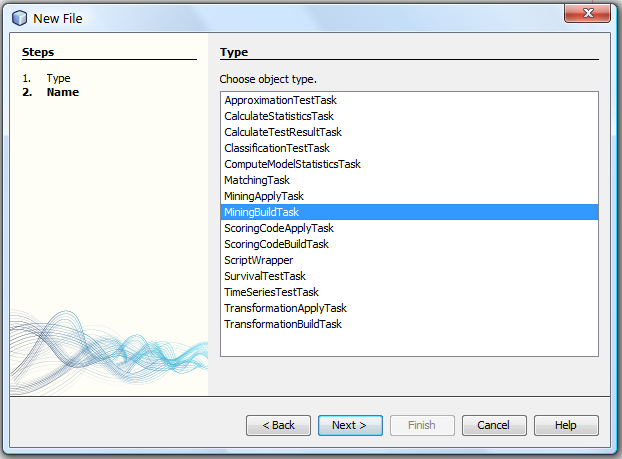Select CalculateTestResultTask entry
Screen dimensions: 622x459
pos(283,132)
